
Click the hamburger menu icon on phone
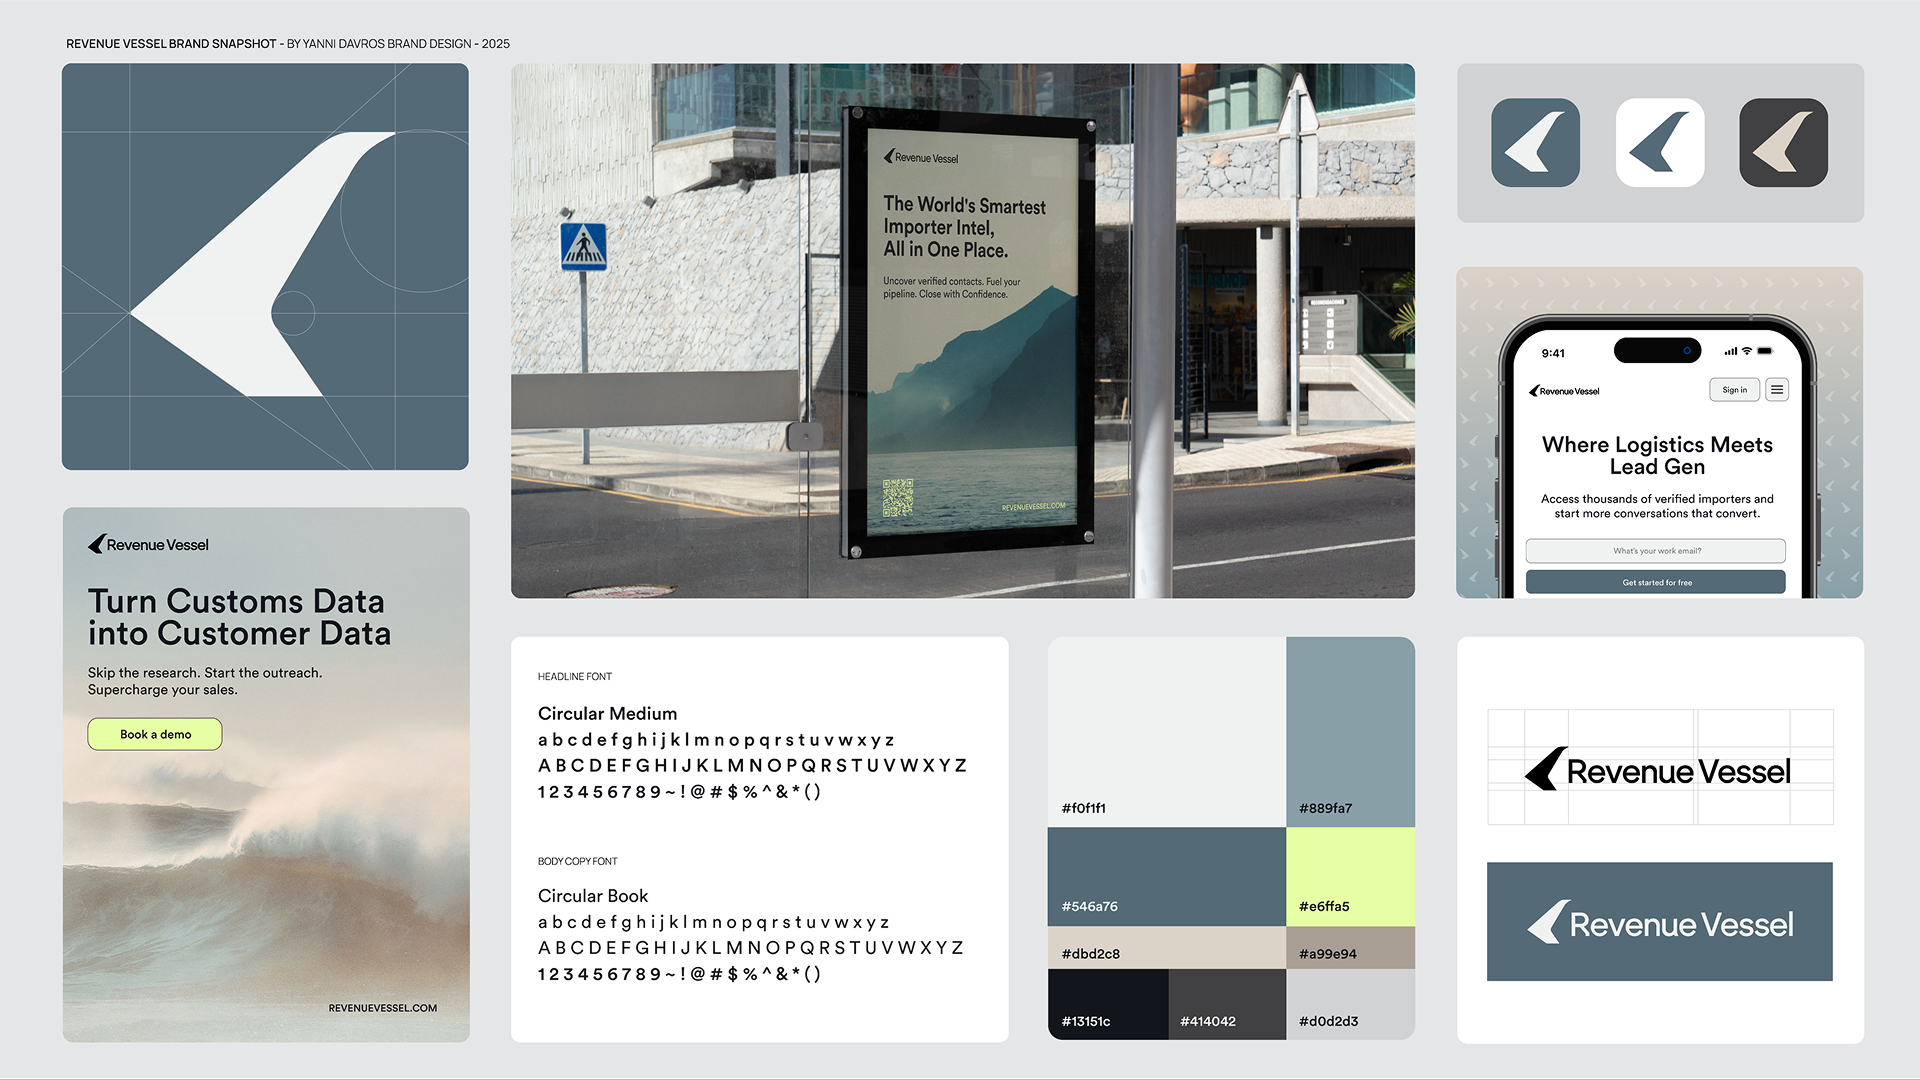[1777, 390]
